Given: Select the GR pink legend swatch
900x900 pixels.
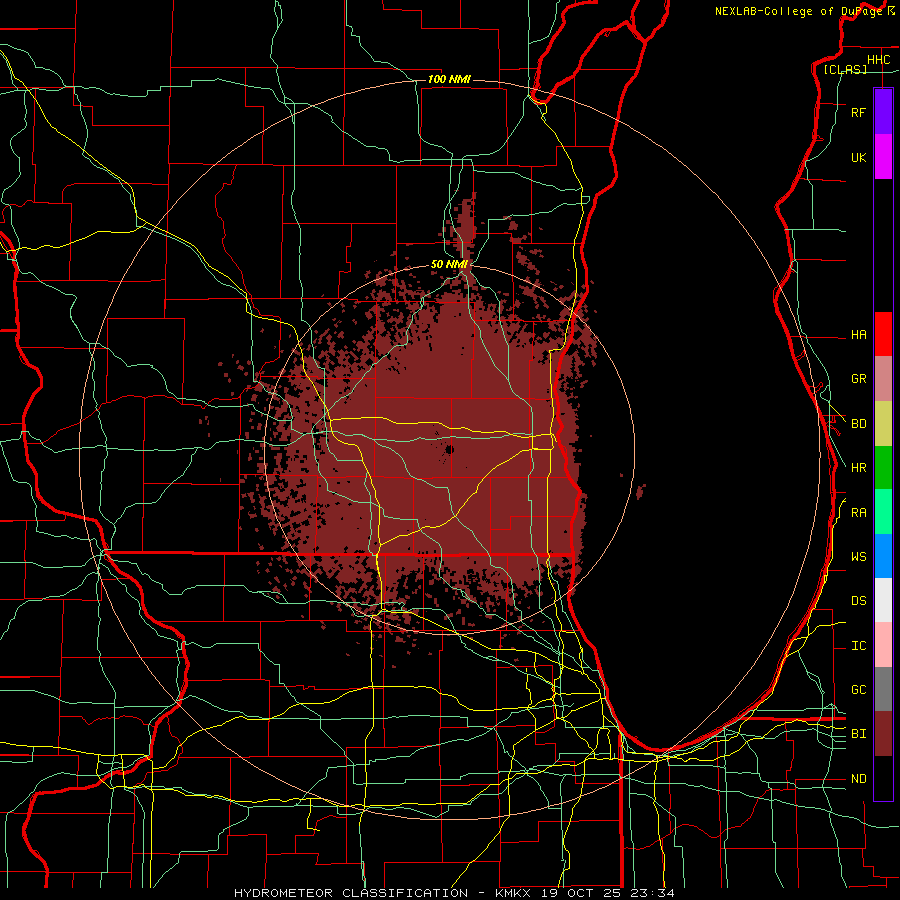Looking at the screenshot, I should pyautogui.click(x=883, y=379).
